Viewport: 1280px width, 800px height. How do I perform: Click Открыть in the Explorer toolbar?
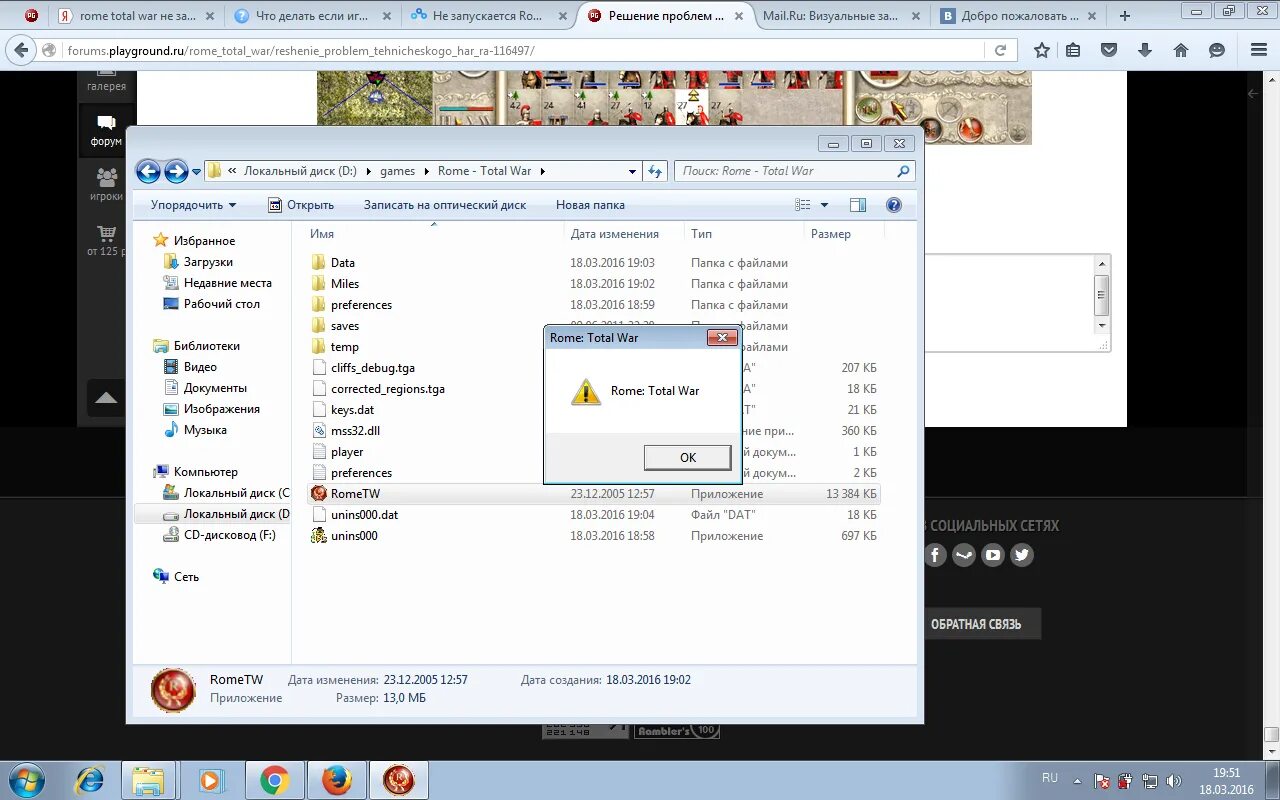click(301, 205)
